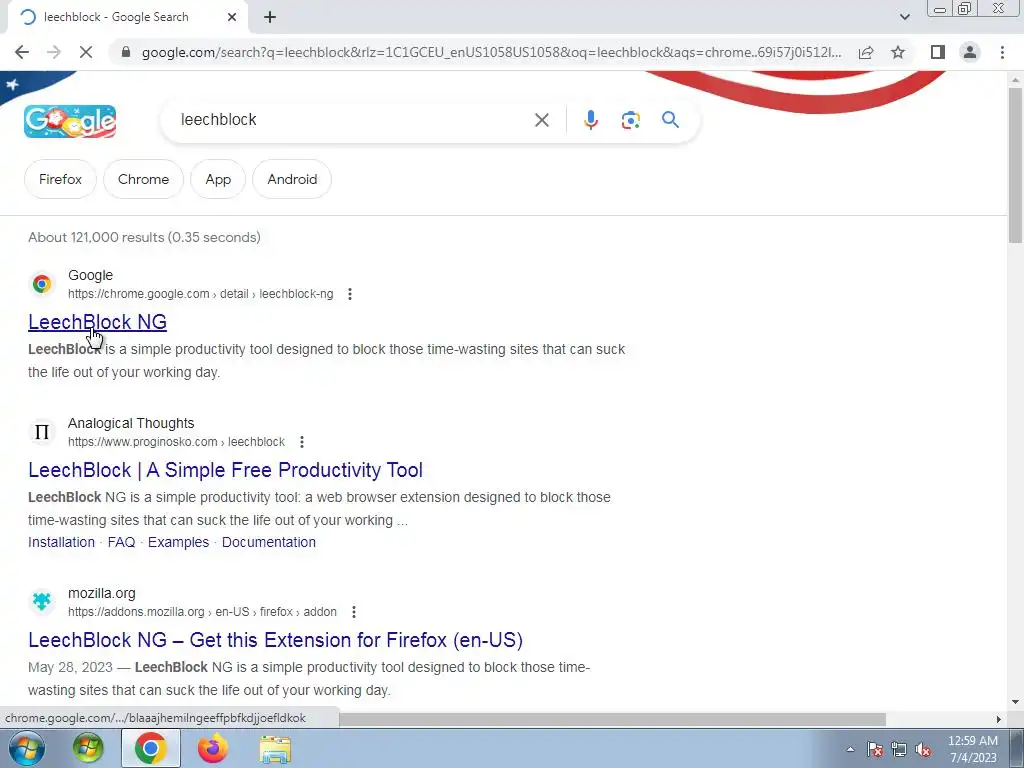Click the chrome.google.com breadcrumb URL

pos(200,294)
